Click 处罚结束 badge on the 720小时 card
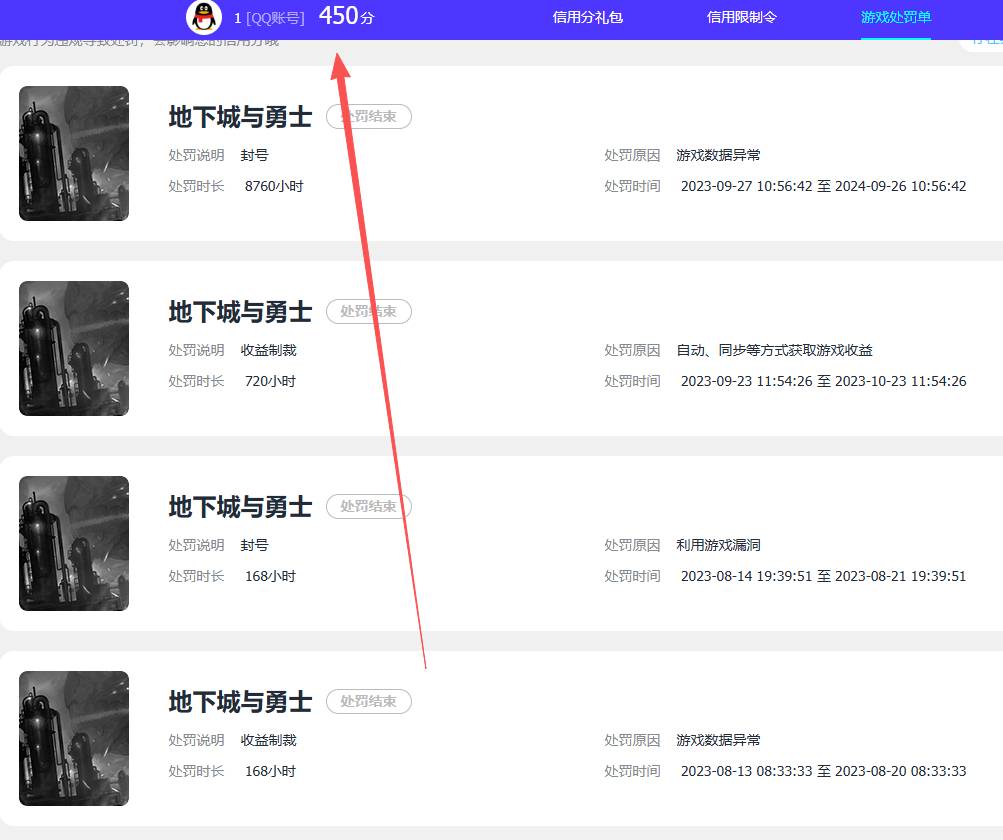Viewport: 1003px width, 840px height. (x=369, y=312)
